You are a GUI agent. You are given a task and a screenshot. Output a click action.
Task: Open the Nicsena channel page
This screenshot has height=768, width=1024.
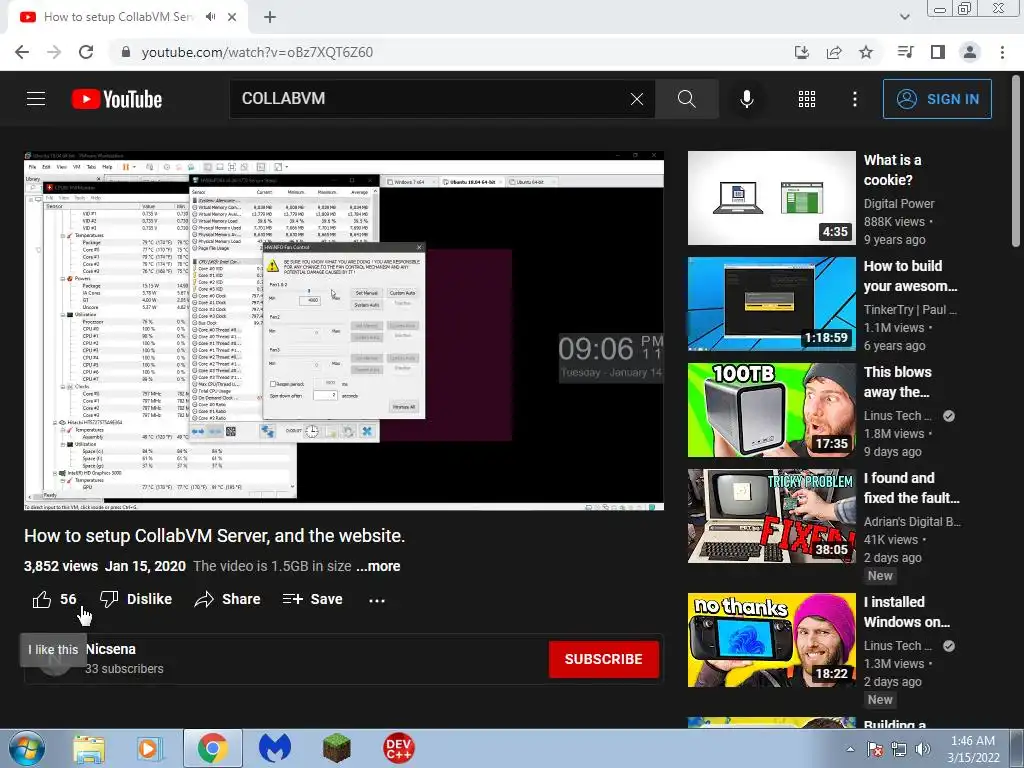(111, 649)
